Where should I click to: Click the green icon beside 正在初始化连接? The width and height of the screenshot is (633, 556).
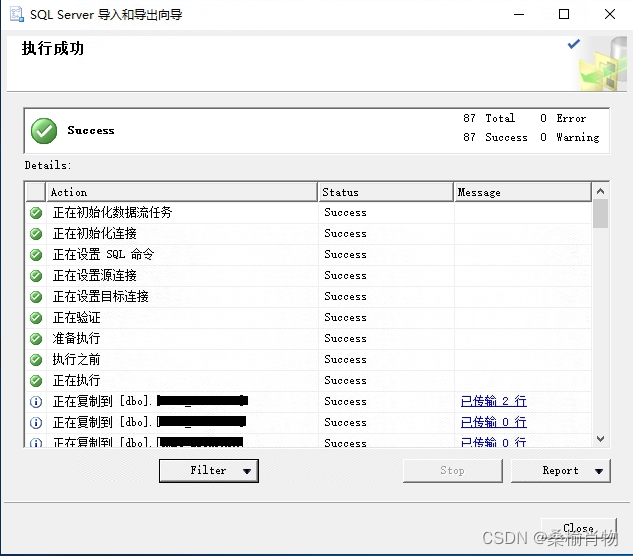pyautogui.click(x=36, y=234)
